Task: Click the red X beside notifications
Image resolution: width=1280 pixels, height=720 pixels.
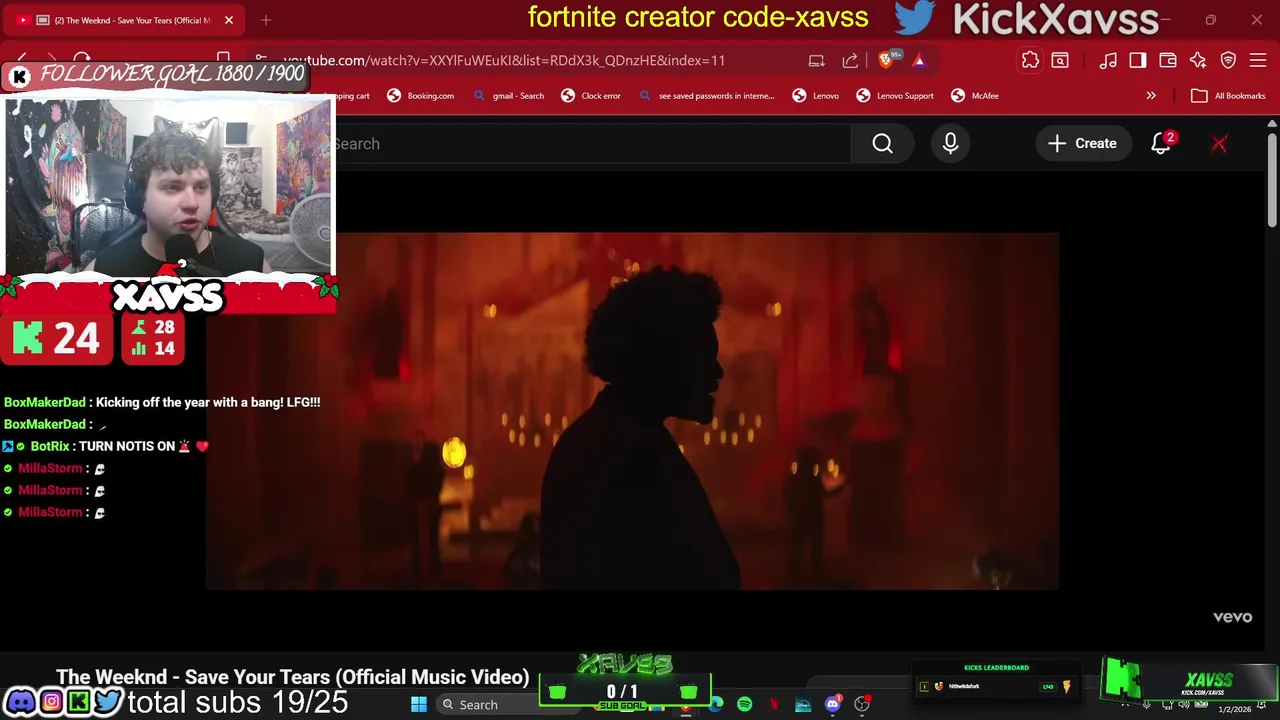Action: (1219, 144)
